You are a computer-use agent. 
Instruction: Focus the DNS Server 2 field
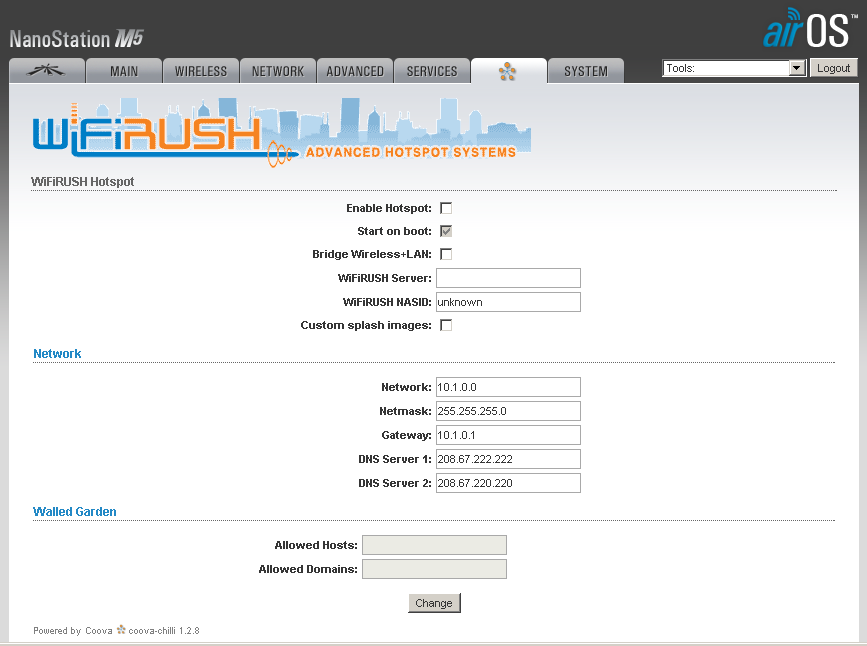coord(508,483)
